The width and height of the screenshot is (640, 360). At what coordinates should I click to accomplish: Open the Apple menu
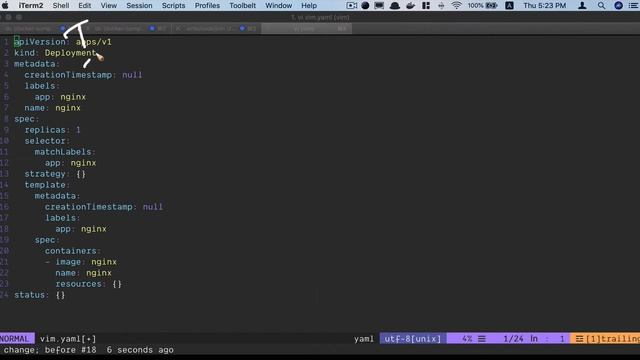click(5, 5)
